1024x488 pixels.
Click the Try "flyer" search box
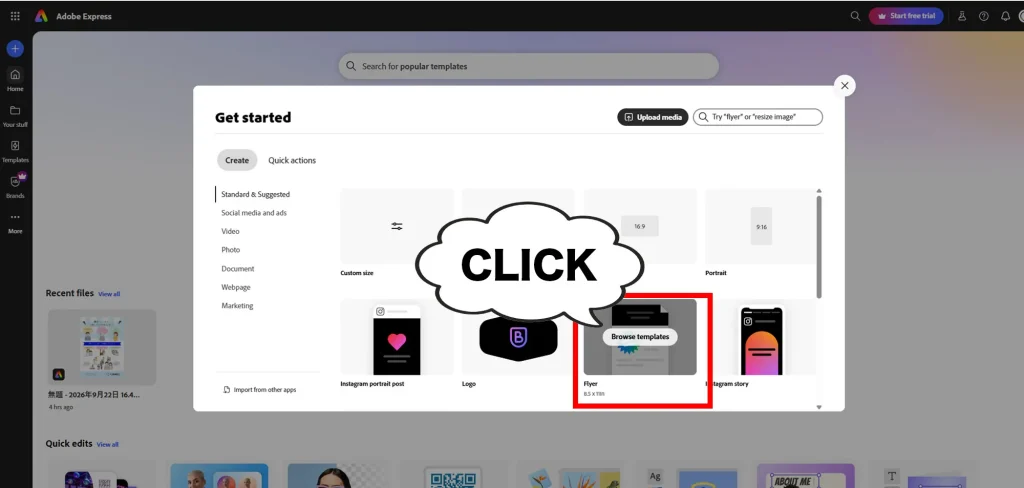[758, 117]
